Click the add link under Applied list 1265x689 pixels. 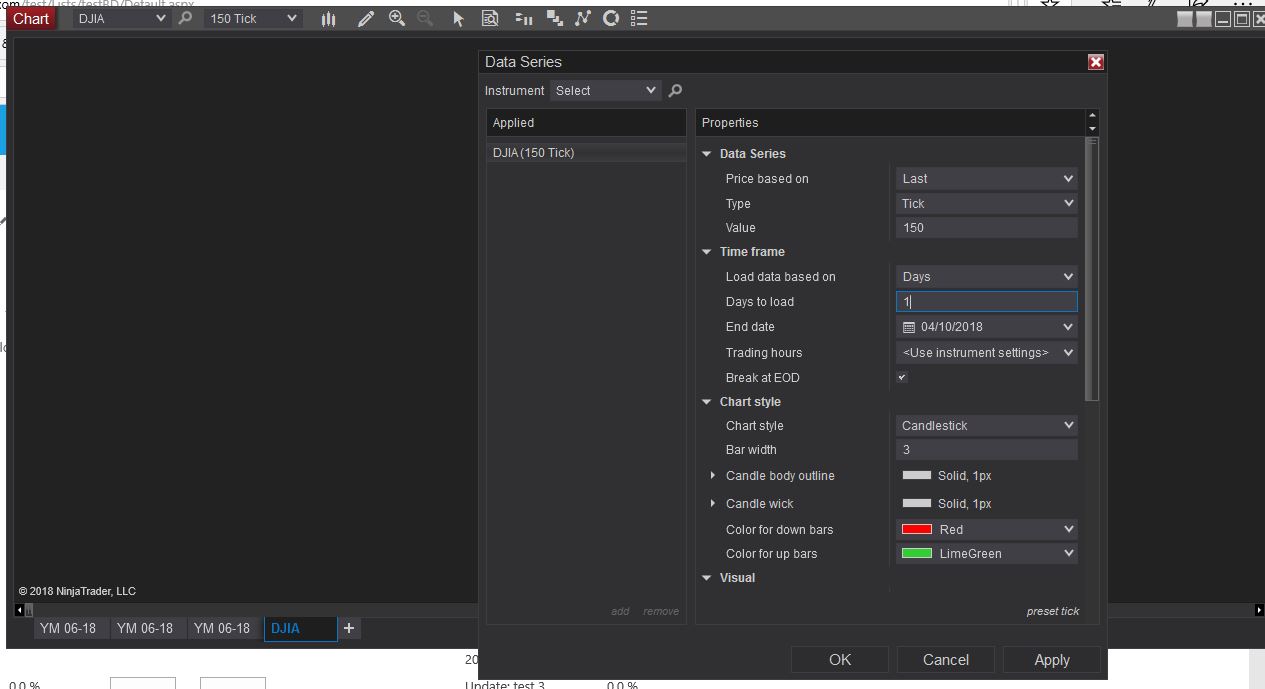click(620, 611)
